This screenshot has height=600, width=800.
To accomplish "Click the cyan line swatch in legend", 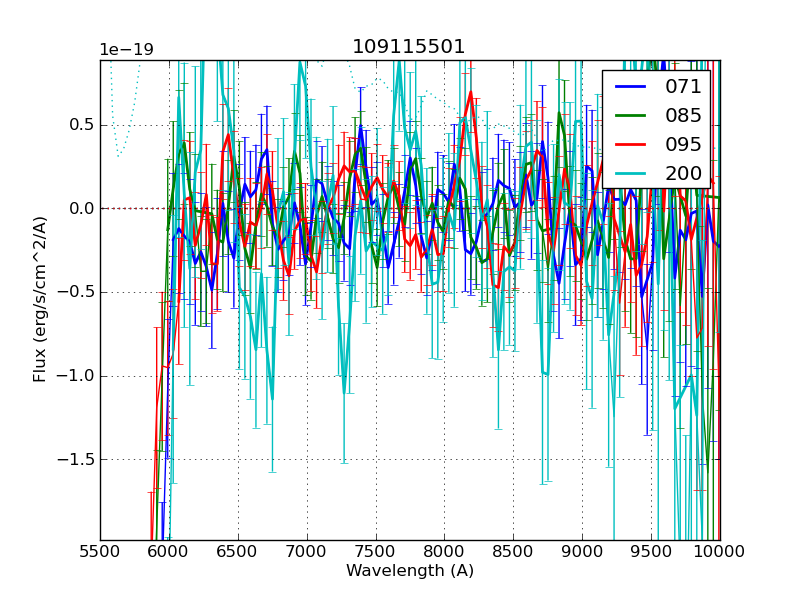I will [632, 173].
